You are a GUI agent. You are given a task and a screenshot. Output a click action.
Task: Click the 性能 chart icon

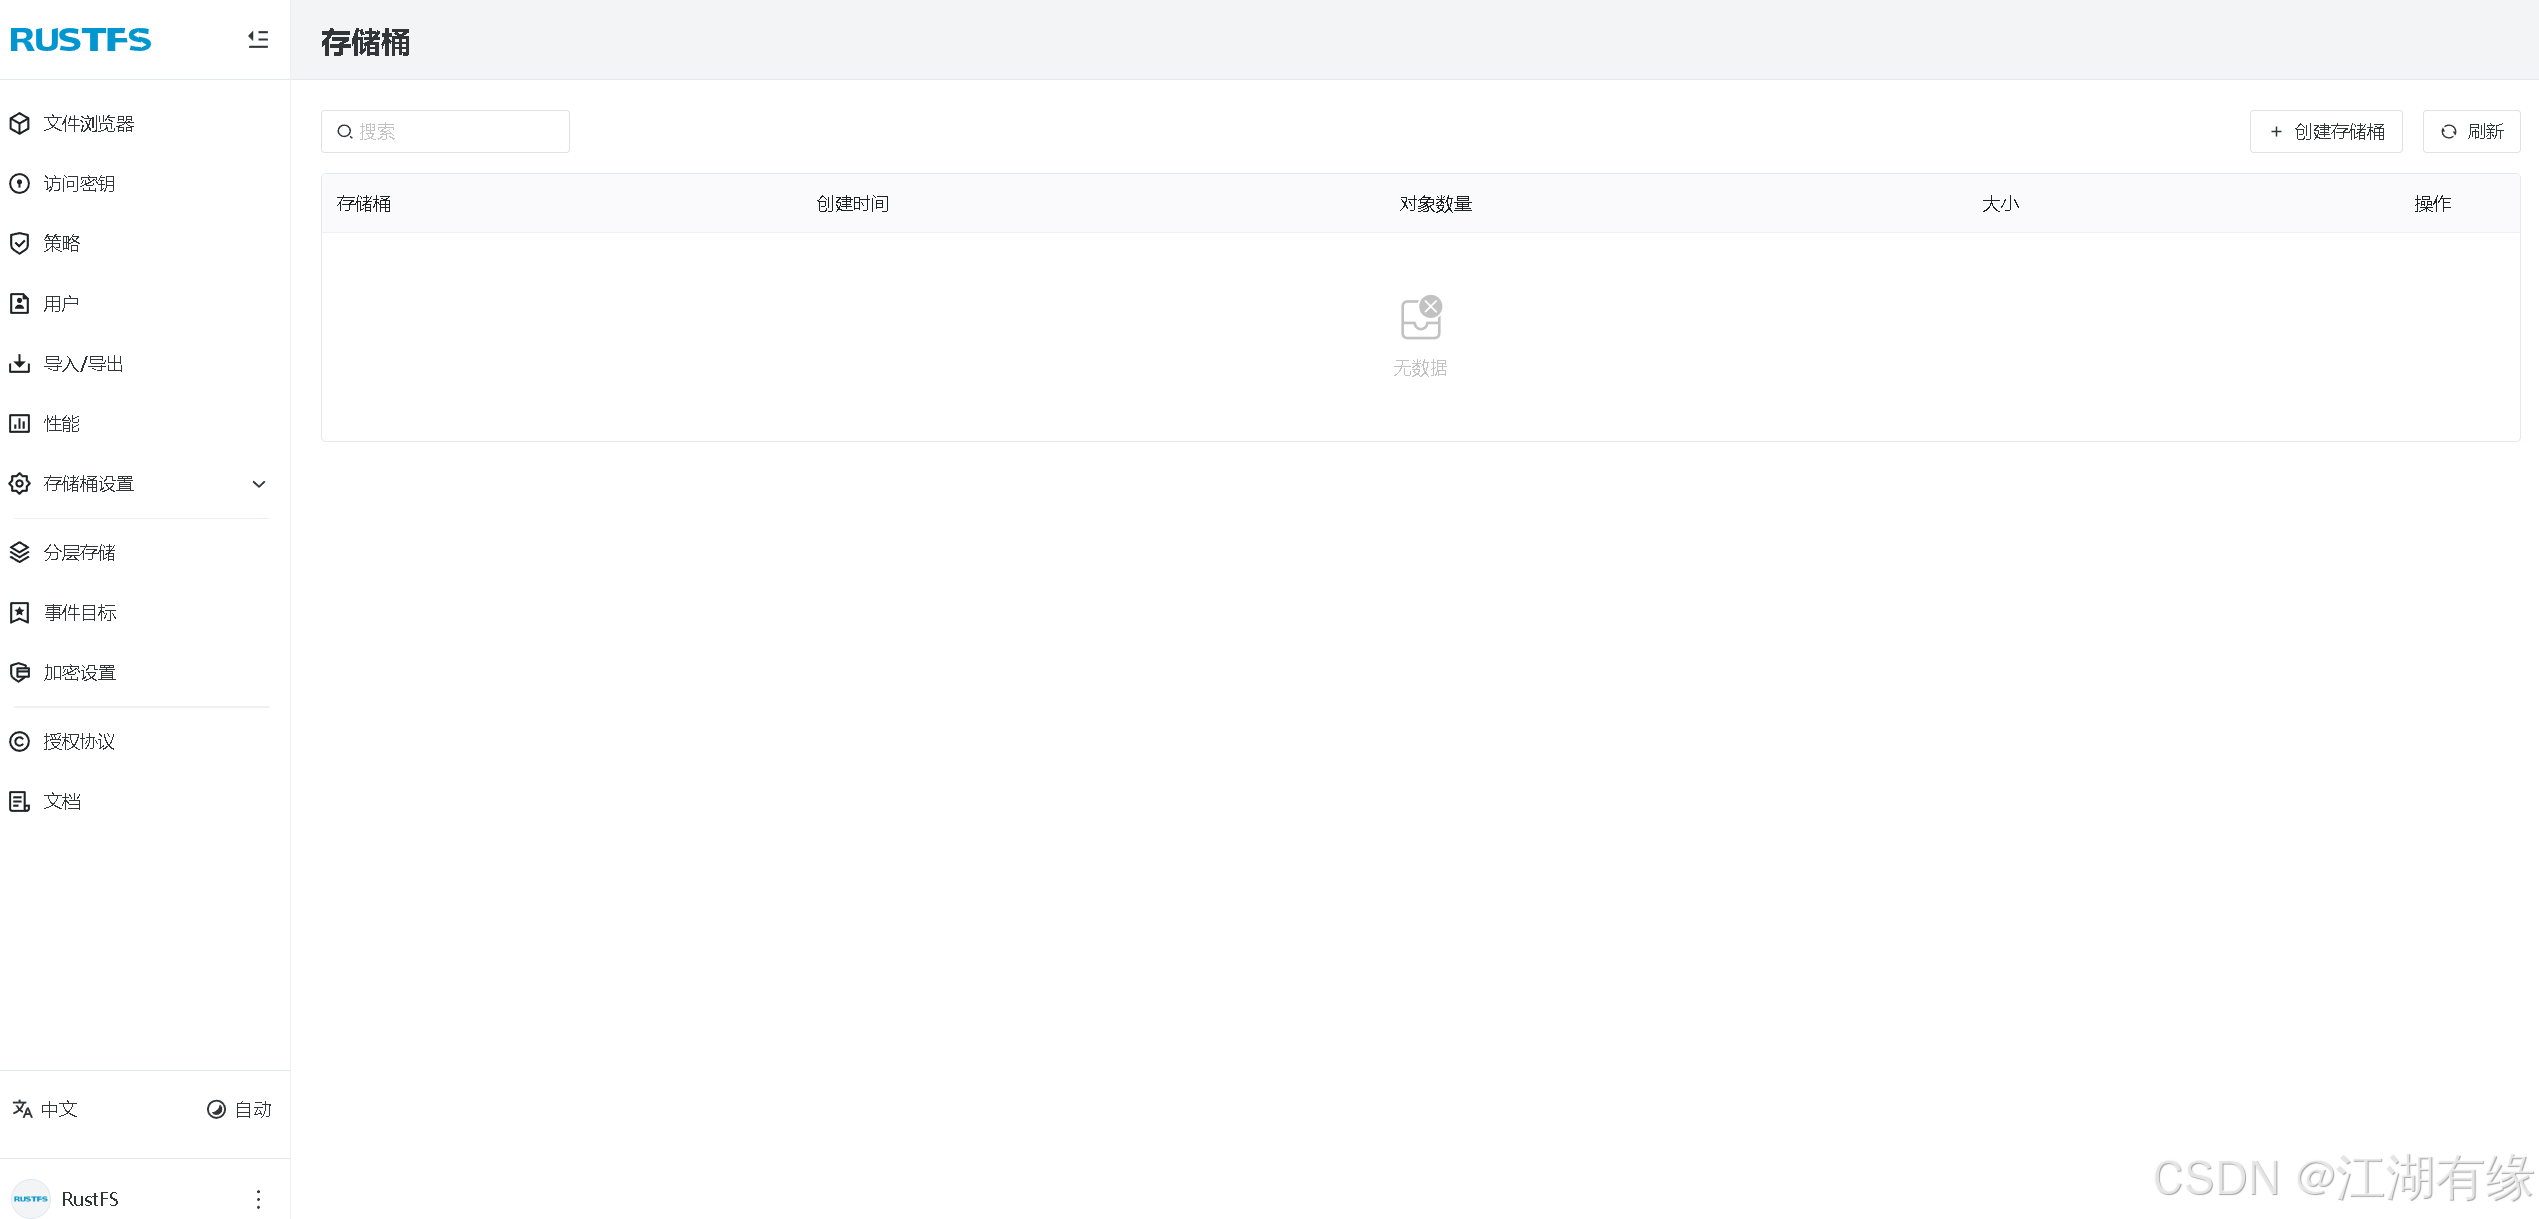[x=20, y=423]
